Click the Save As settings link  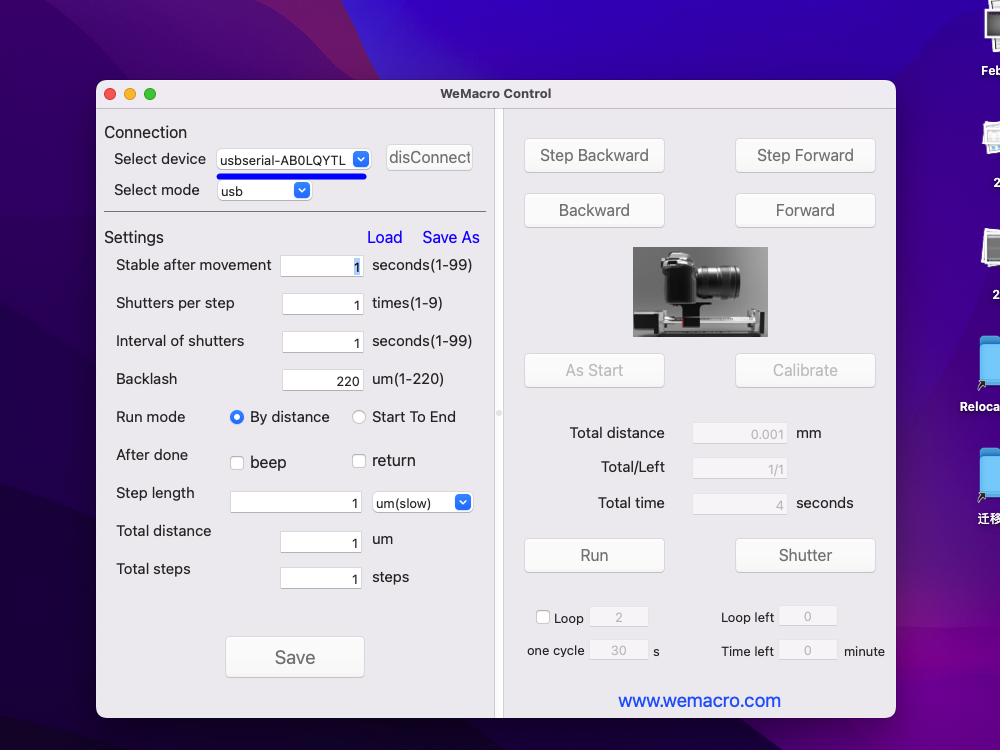coord(451,237)
